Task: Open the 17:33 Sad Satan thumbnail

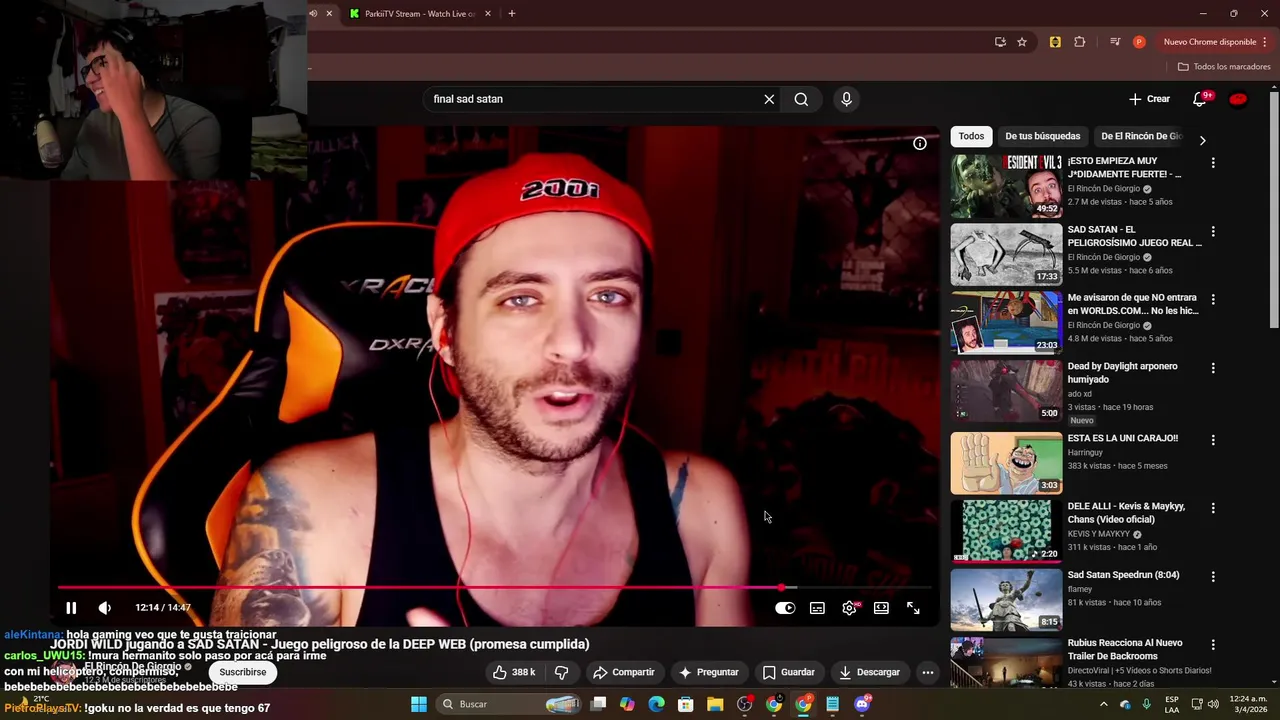Action: point(1006,254)
